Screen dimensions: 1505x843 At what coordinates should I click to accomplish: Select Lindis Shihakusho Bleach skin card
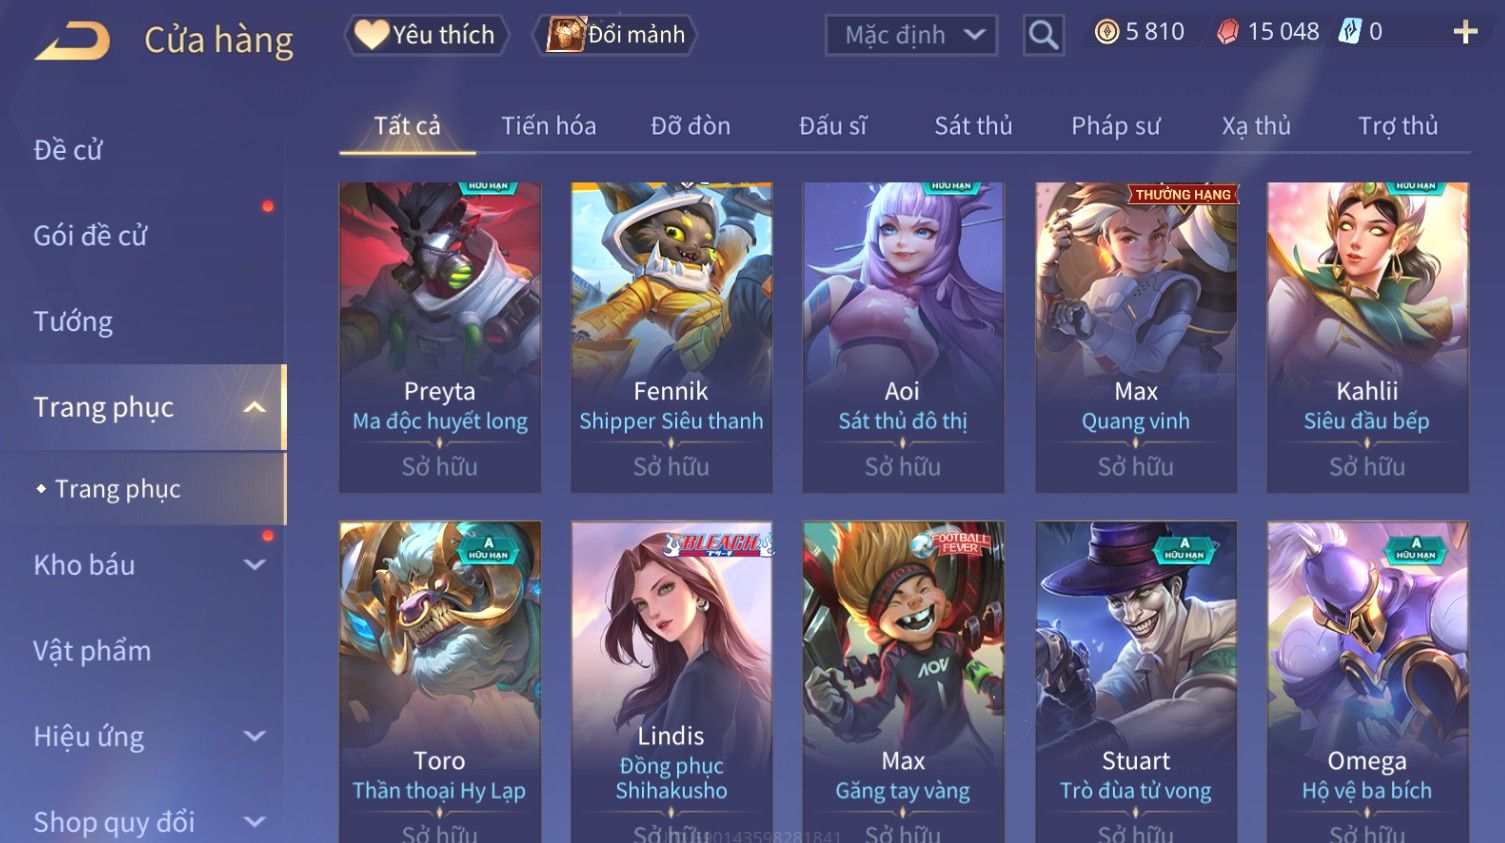[671, 682]
